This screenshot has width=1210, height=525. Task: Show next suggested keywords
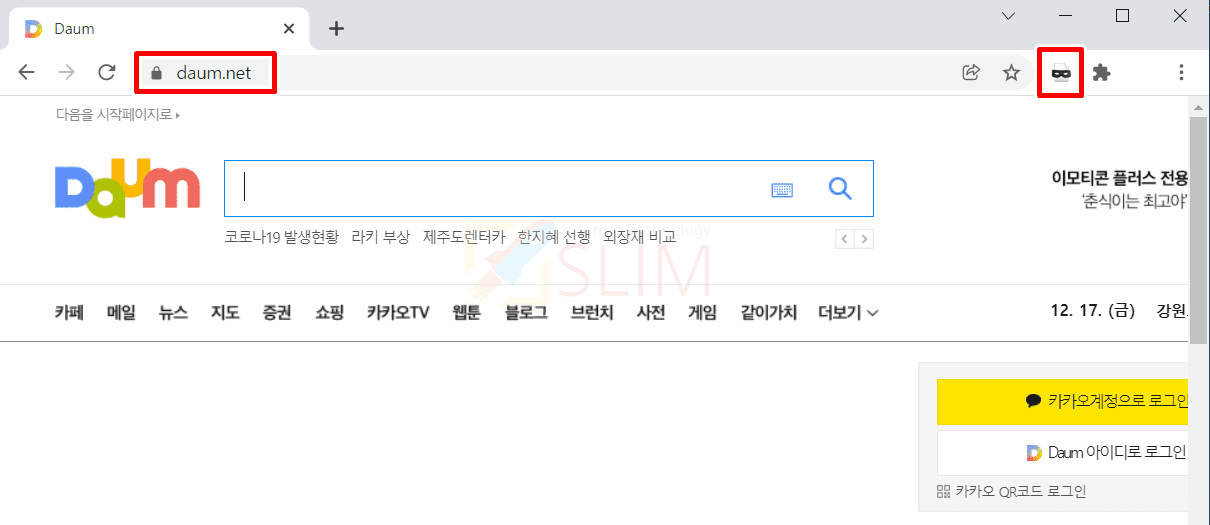pyautogui.click(x=864, y=239)
